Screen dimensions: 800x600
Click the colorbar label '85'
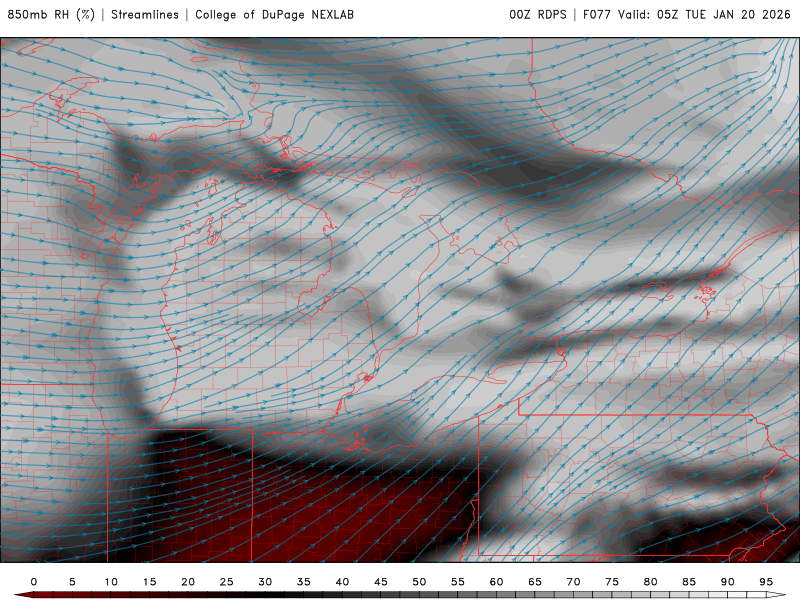[x=689, y=582]
